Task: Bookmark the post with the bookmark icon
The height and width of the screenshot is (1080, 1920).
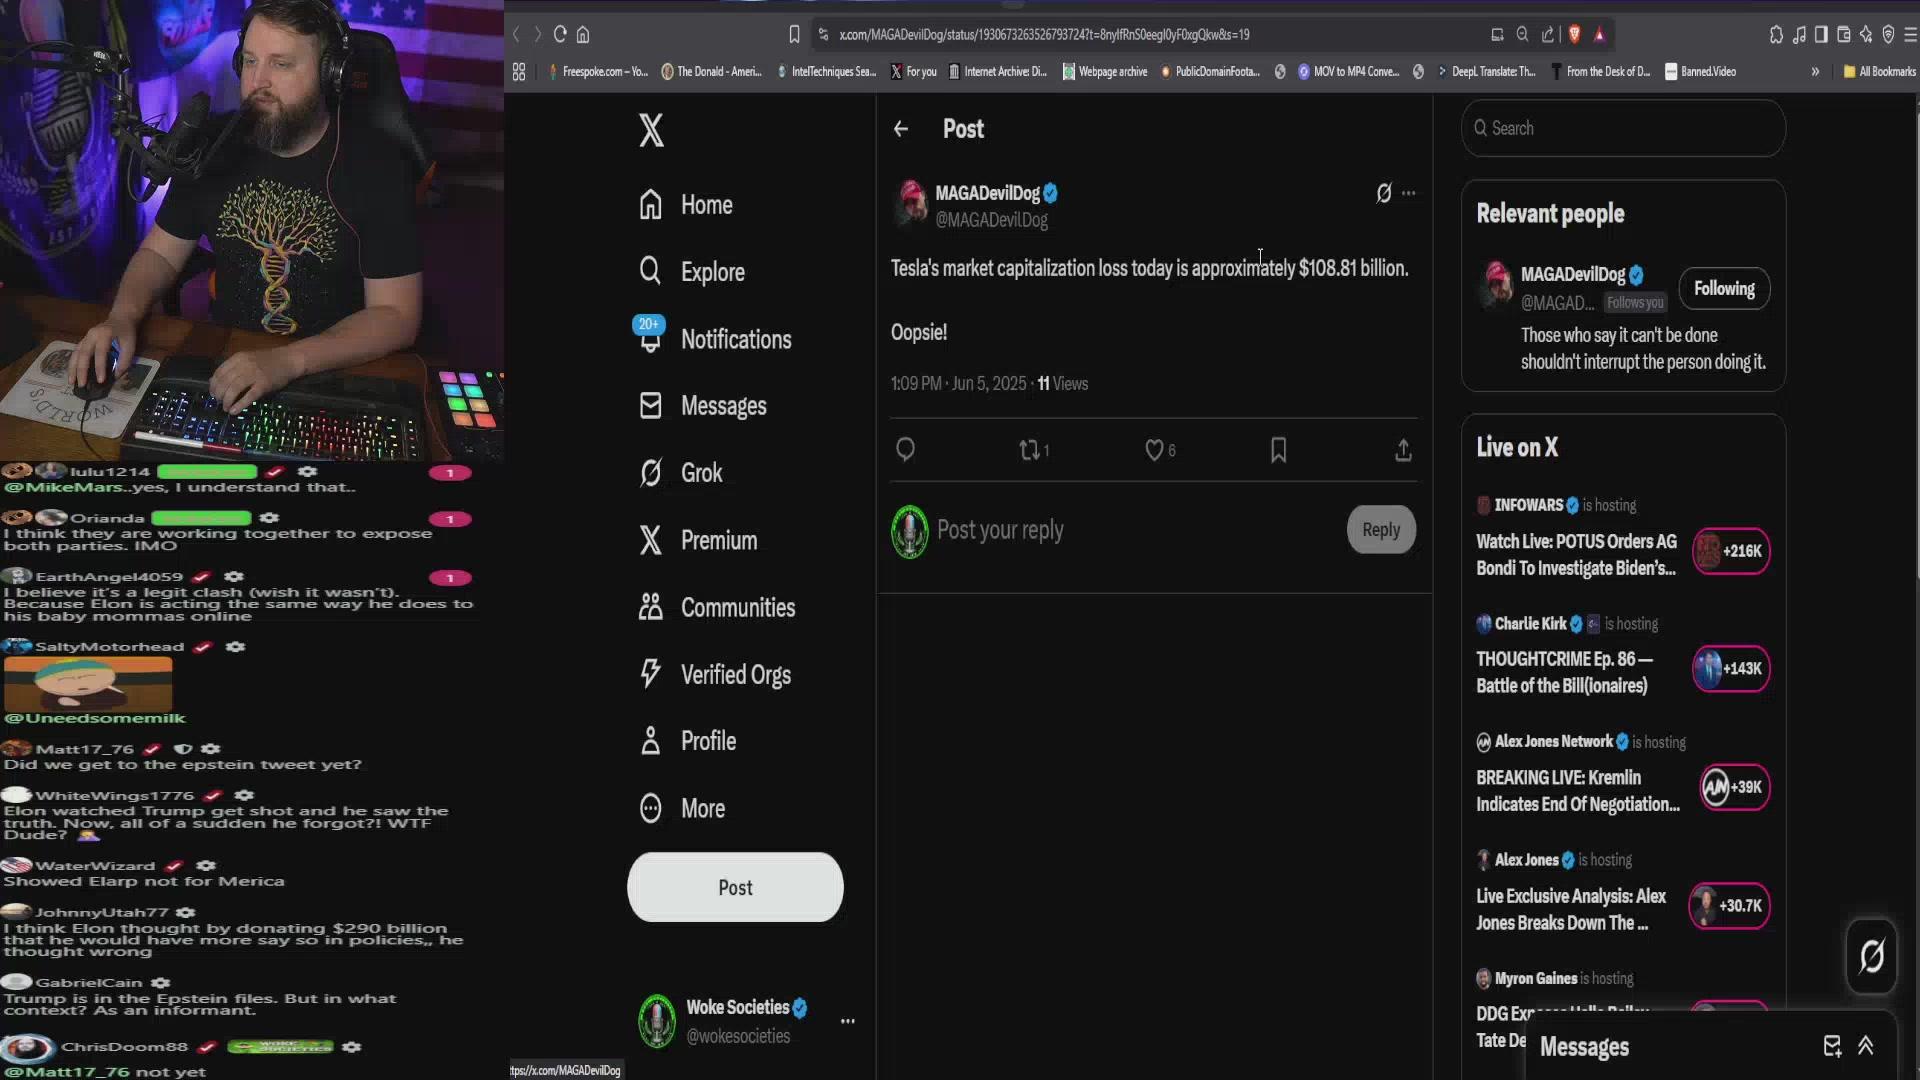Action: coord(1278,450)
